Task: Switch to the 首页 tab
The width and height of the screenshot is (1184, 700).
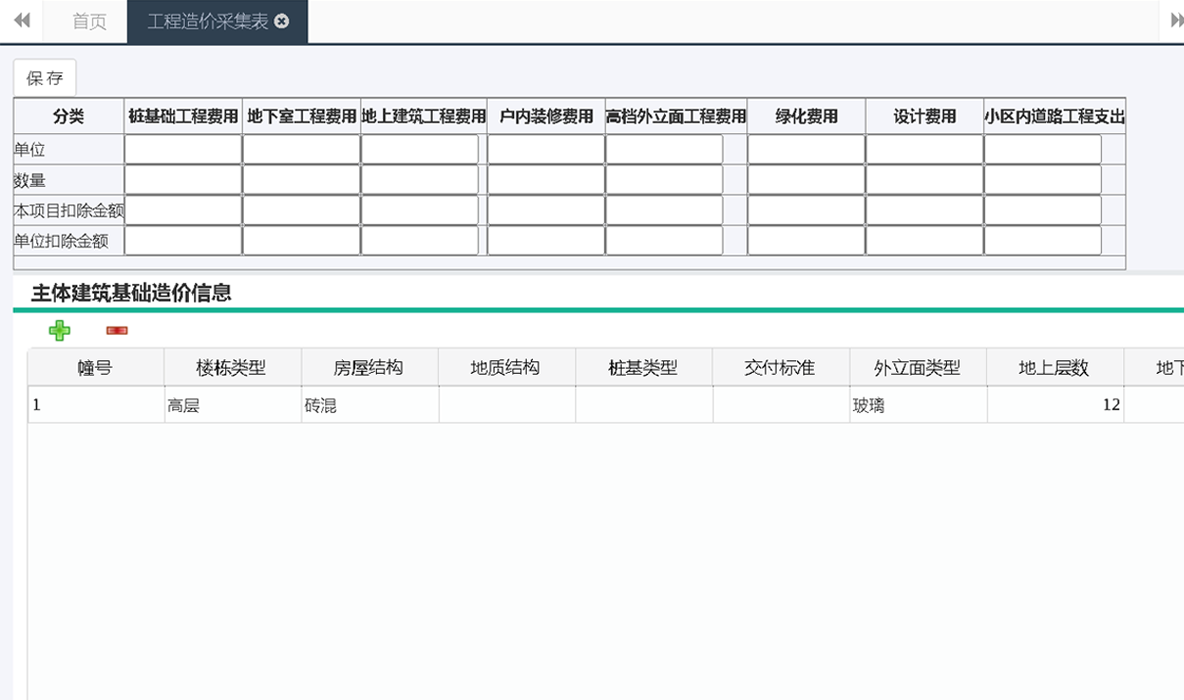Action: click(x=89, y=21)
